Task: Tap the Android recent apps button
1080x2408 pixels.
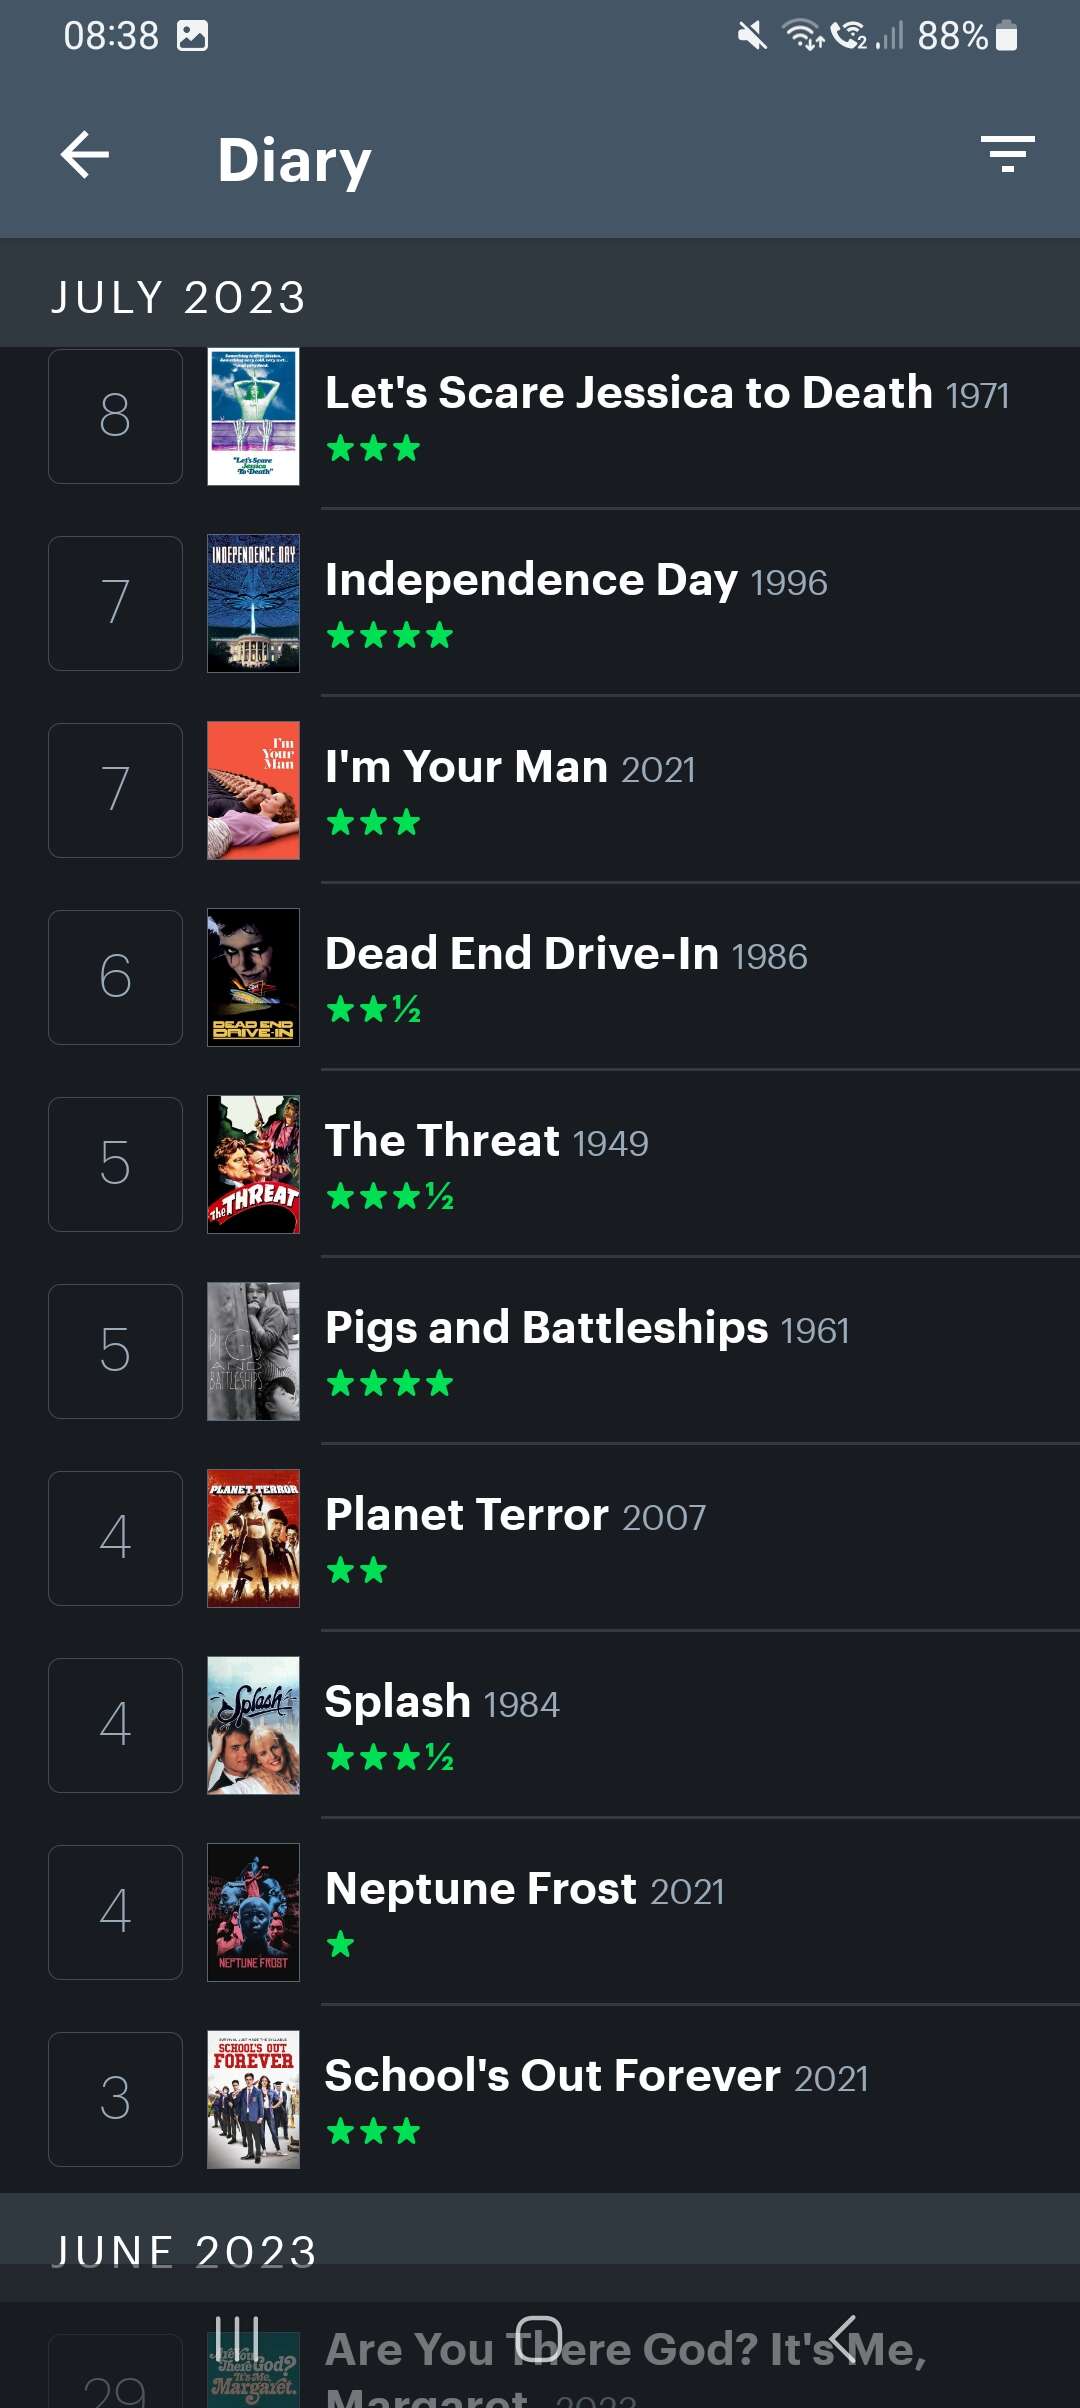Action: point(238,2338)
